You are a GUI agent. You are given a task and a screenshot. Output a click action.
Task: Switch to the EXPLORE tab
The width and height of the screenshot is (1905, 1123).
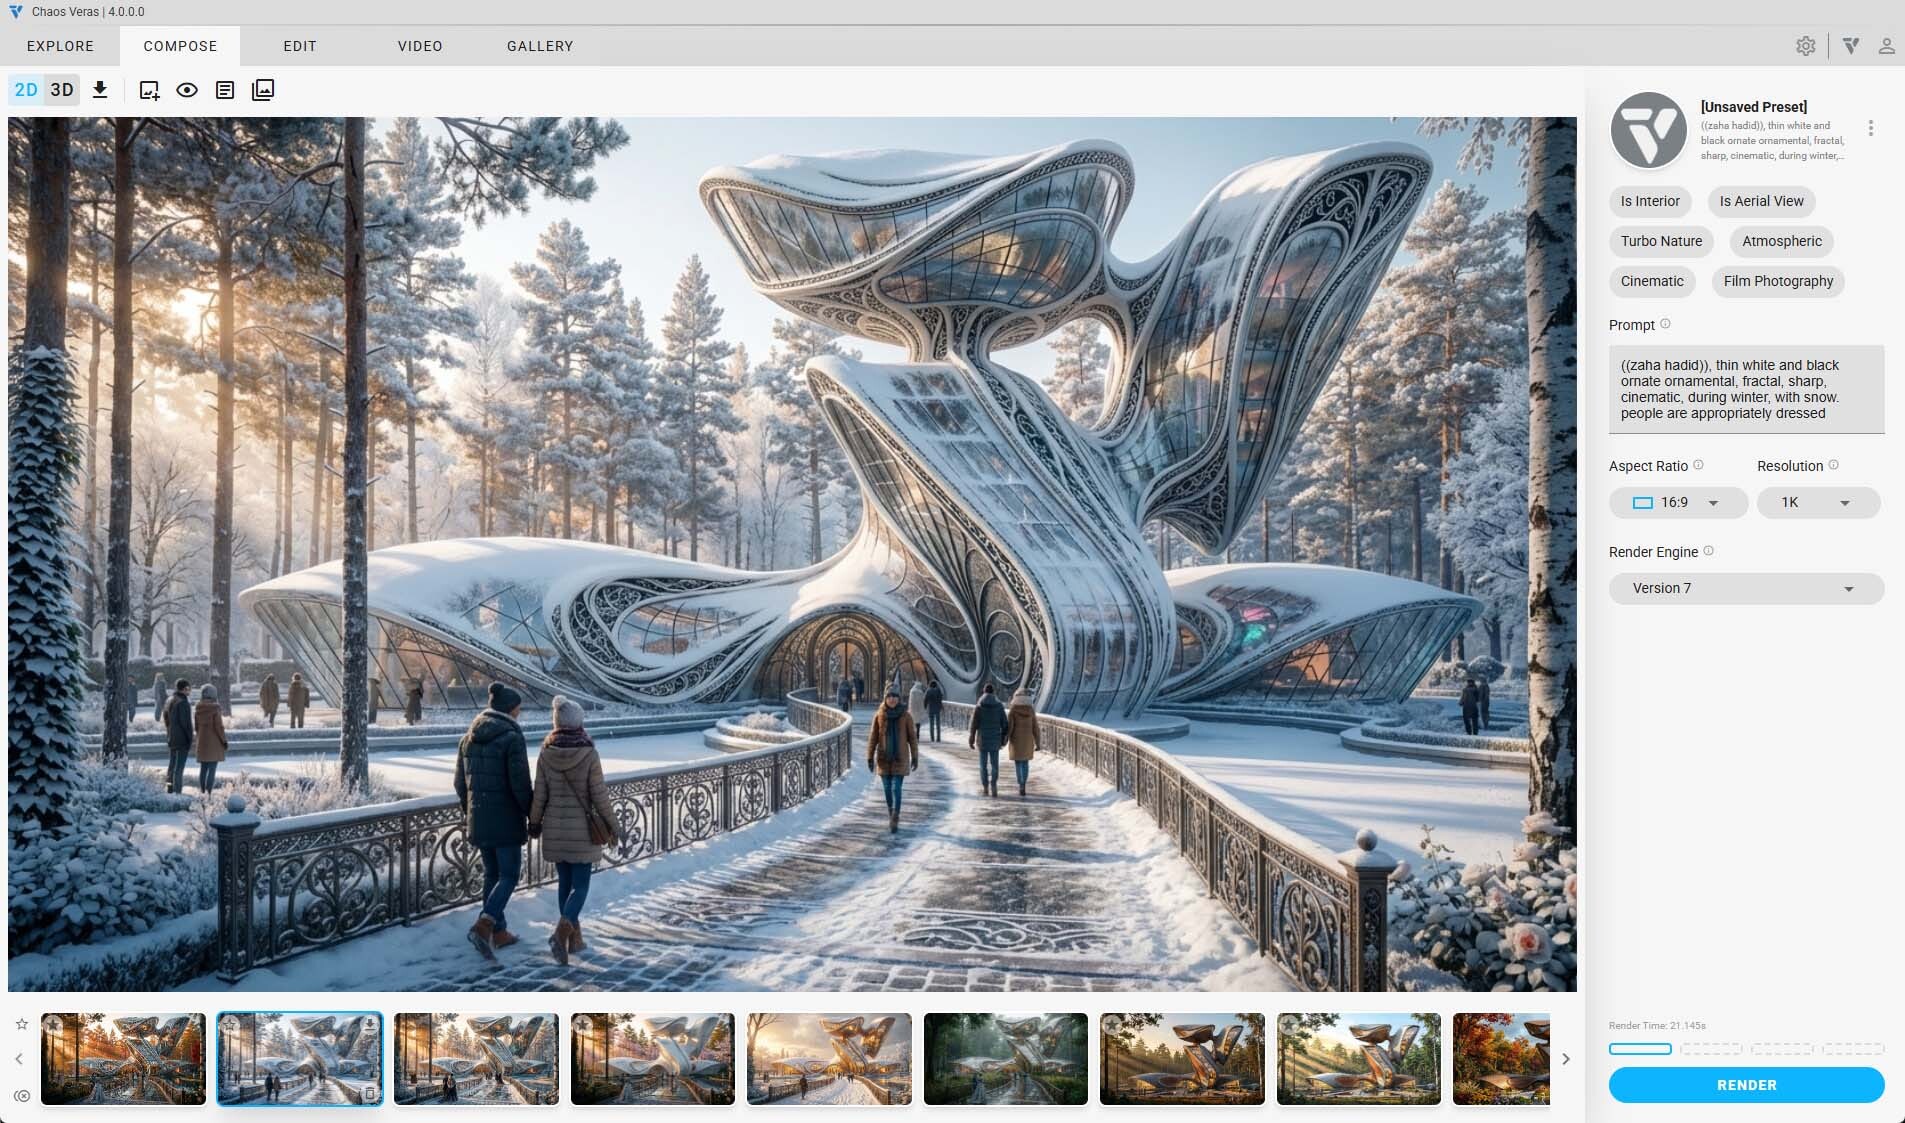(60, 46)
